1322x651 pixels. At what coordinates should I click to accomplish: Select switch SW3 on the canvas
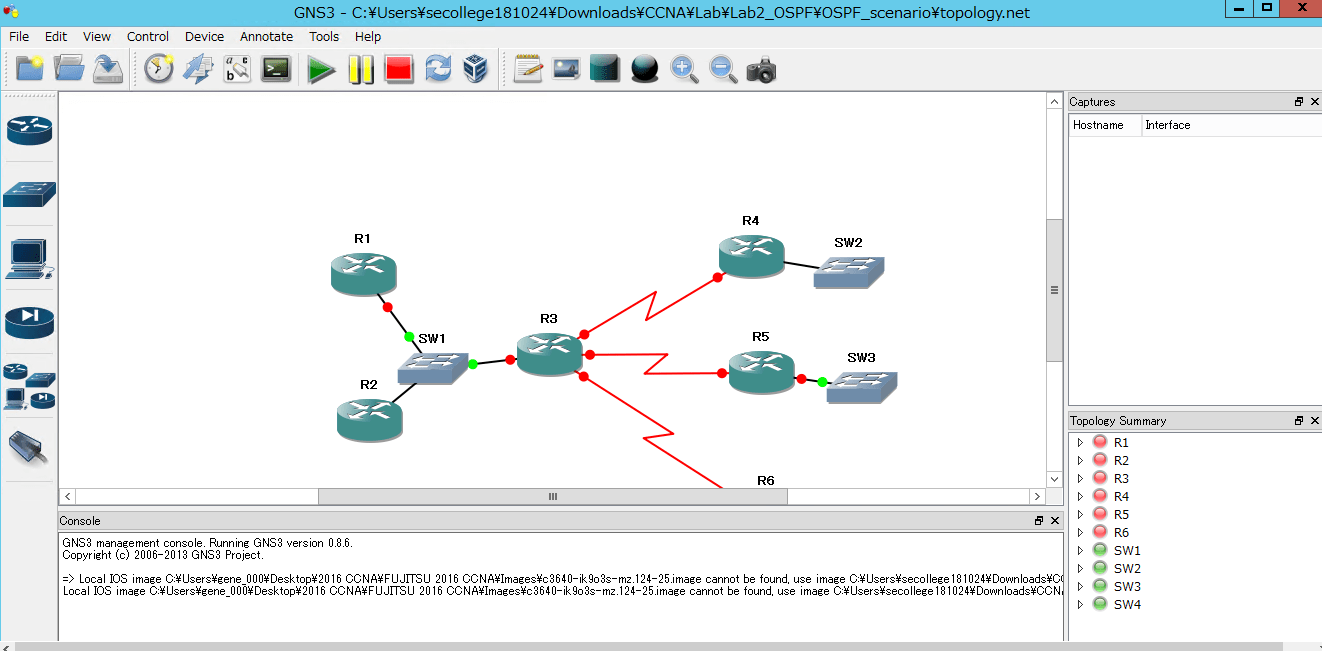[x=861, y=387]
